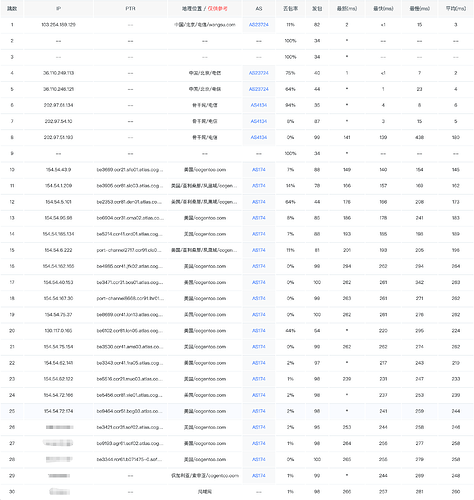This screenshot has height=500, width=474.
Task: Click hop number 30 in the first column
Action: tap(12, 492)
